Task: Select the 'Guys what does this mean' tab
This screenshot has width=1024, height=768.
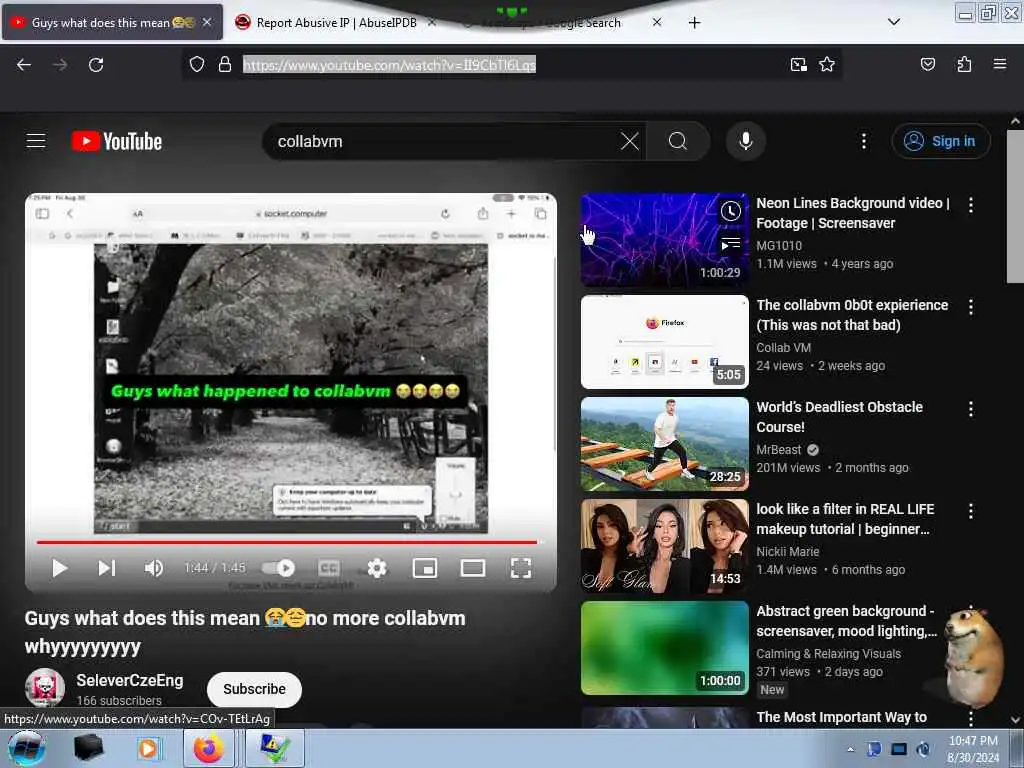Action: tap(111, 22)
